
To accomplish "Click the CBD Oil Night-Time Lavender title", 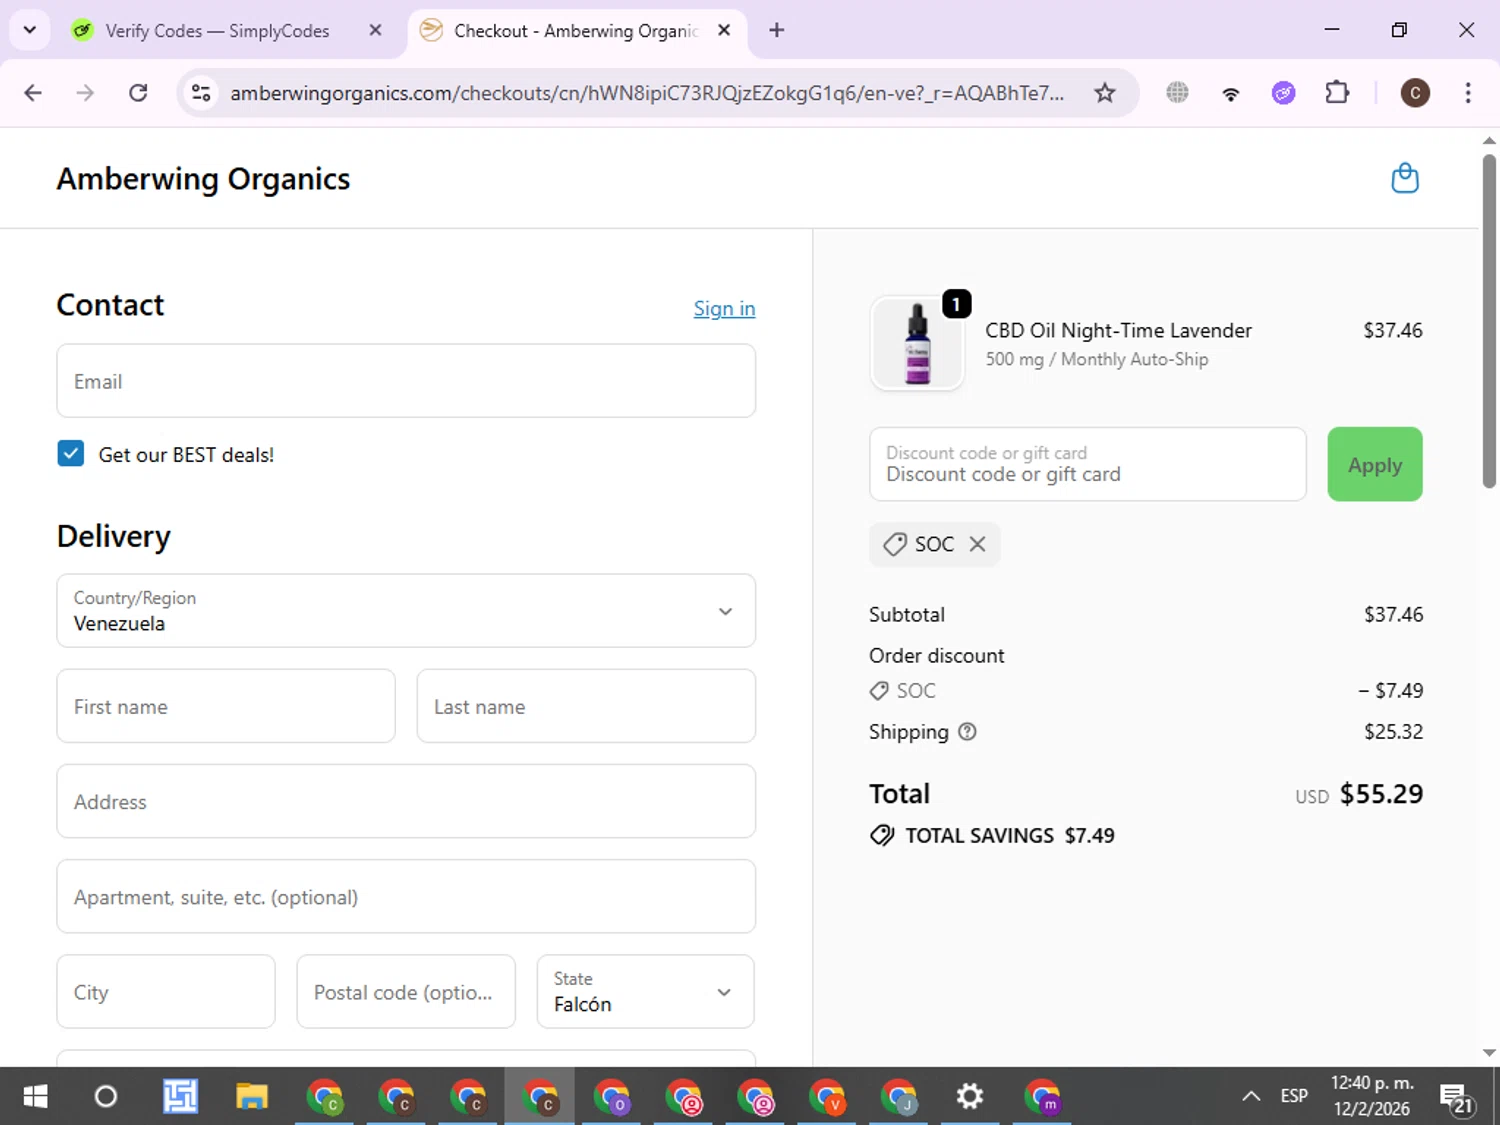I will [x=1118, y=330].
